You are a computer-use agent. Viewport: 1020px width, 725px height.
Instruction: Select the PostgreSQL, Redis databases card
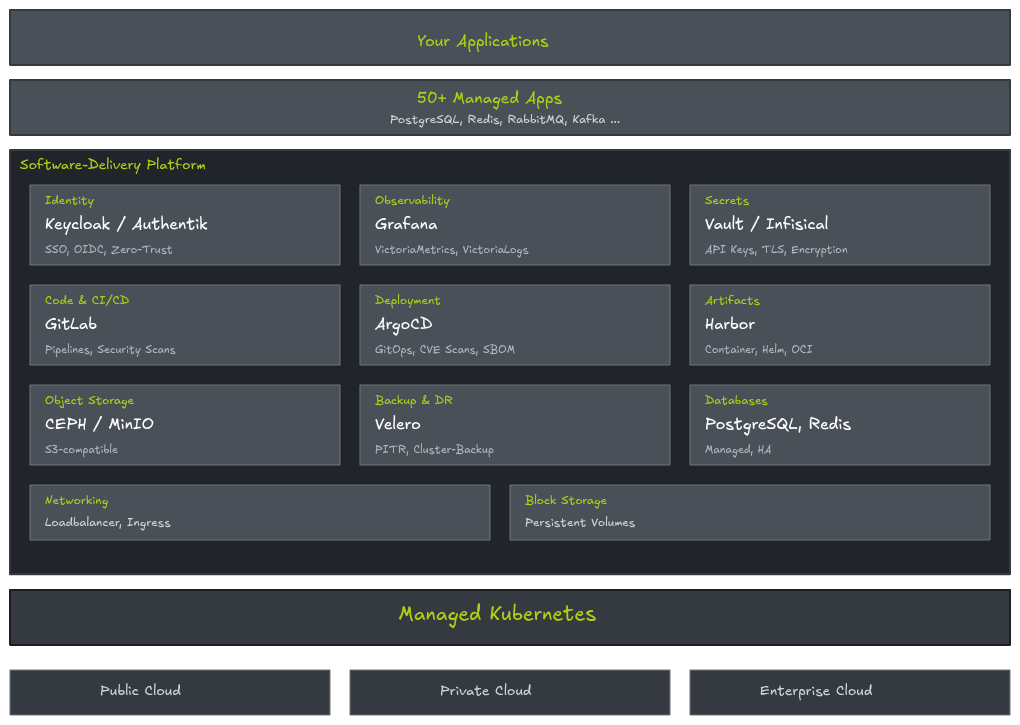[839, 425]
